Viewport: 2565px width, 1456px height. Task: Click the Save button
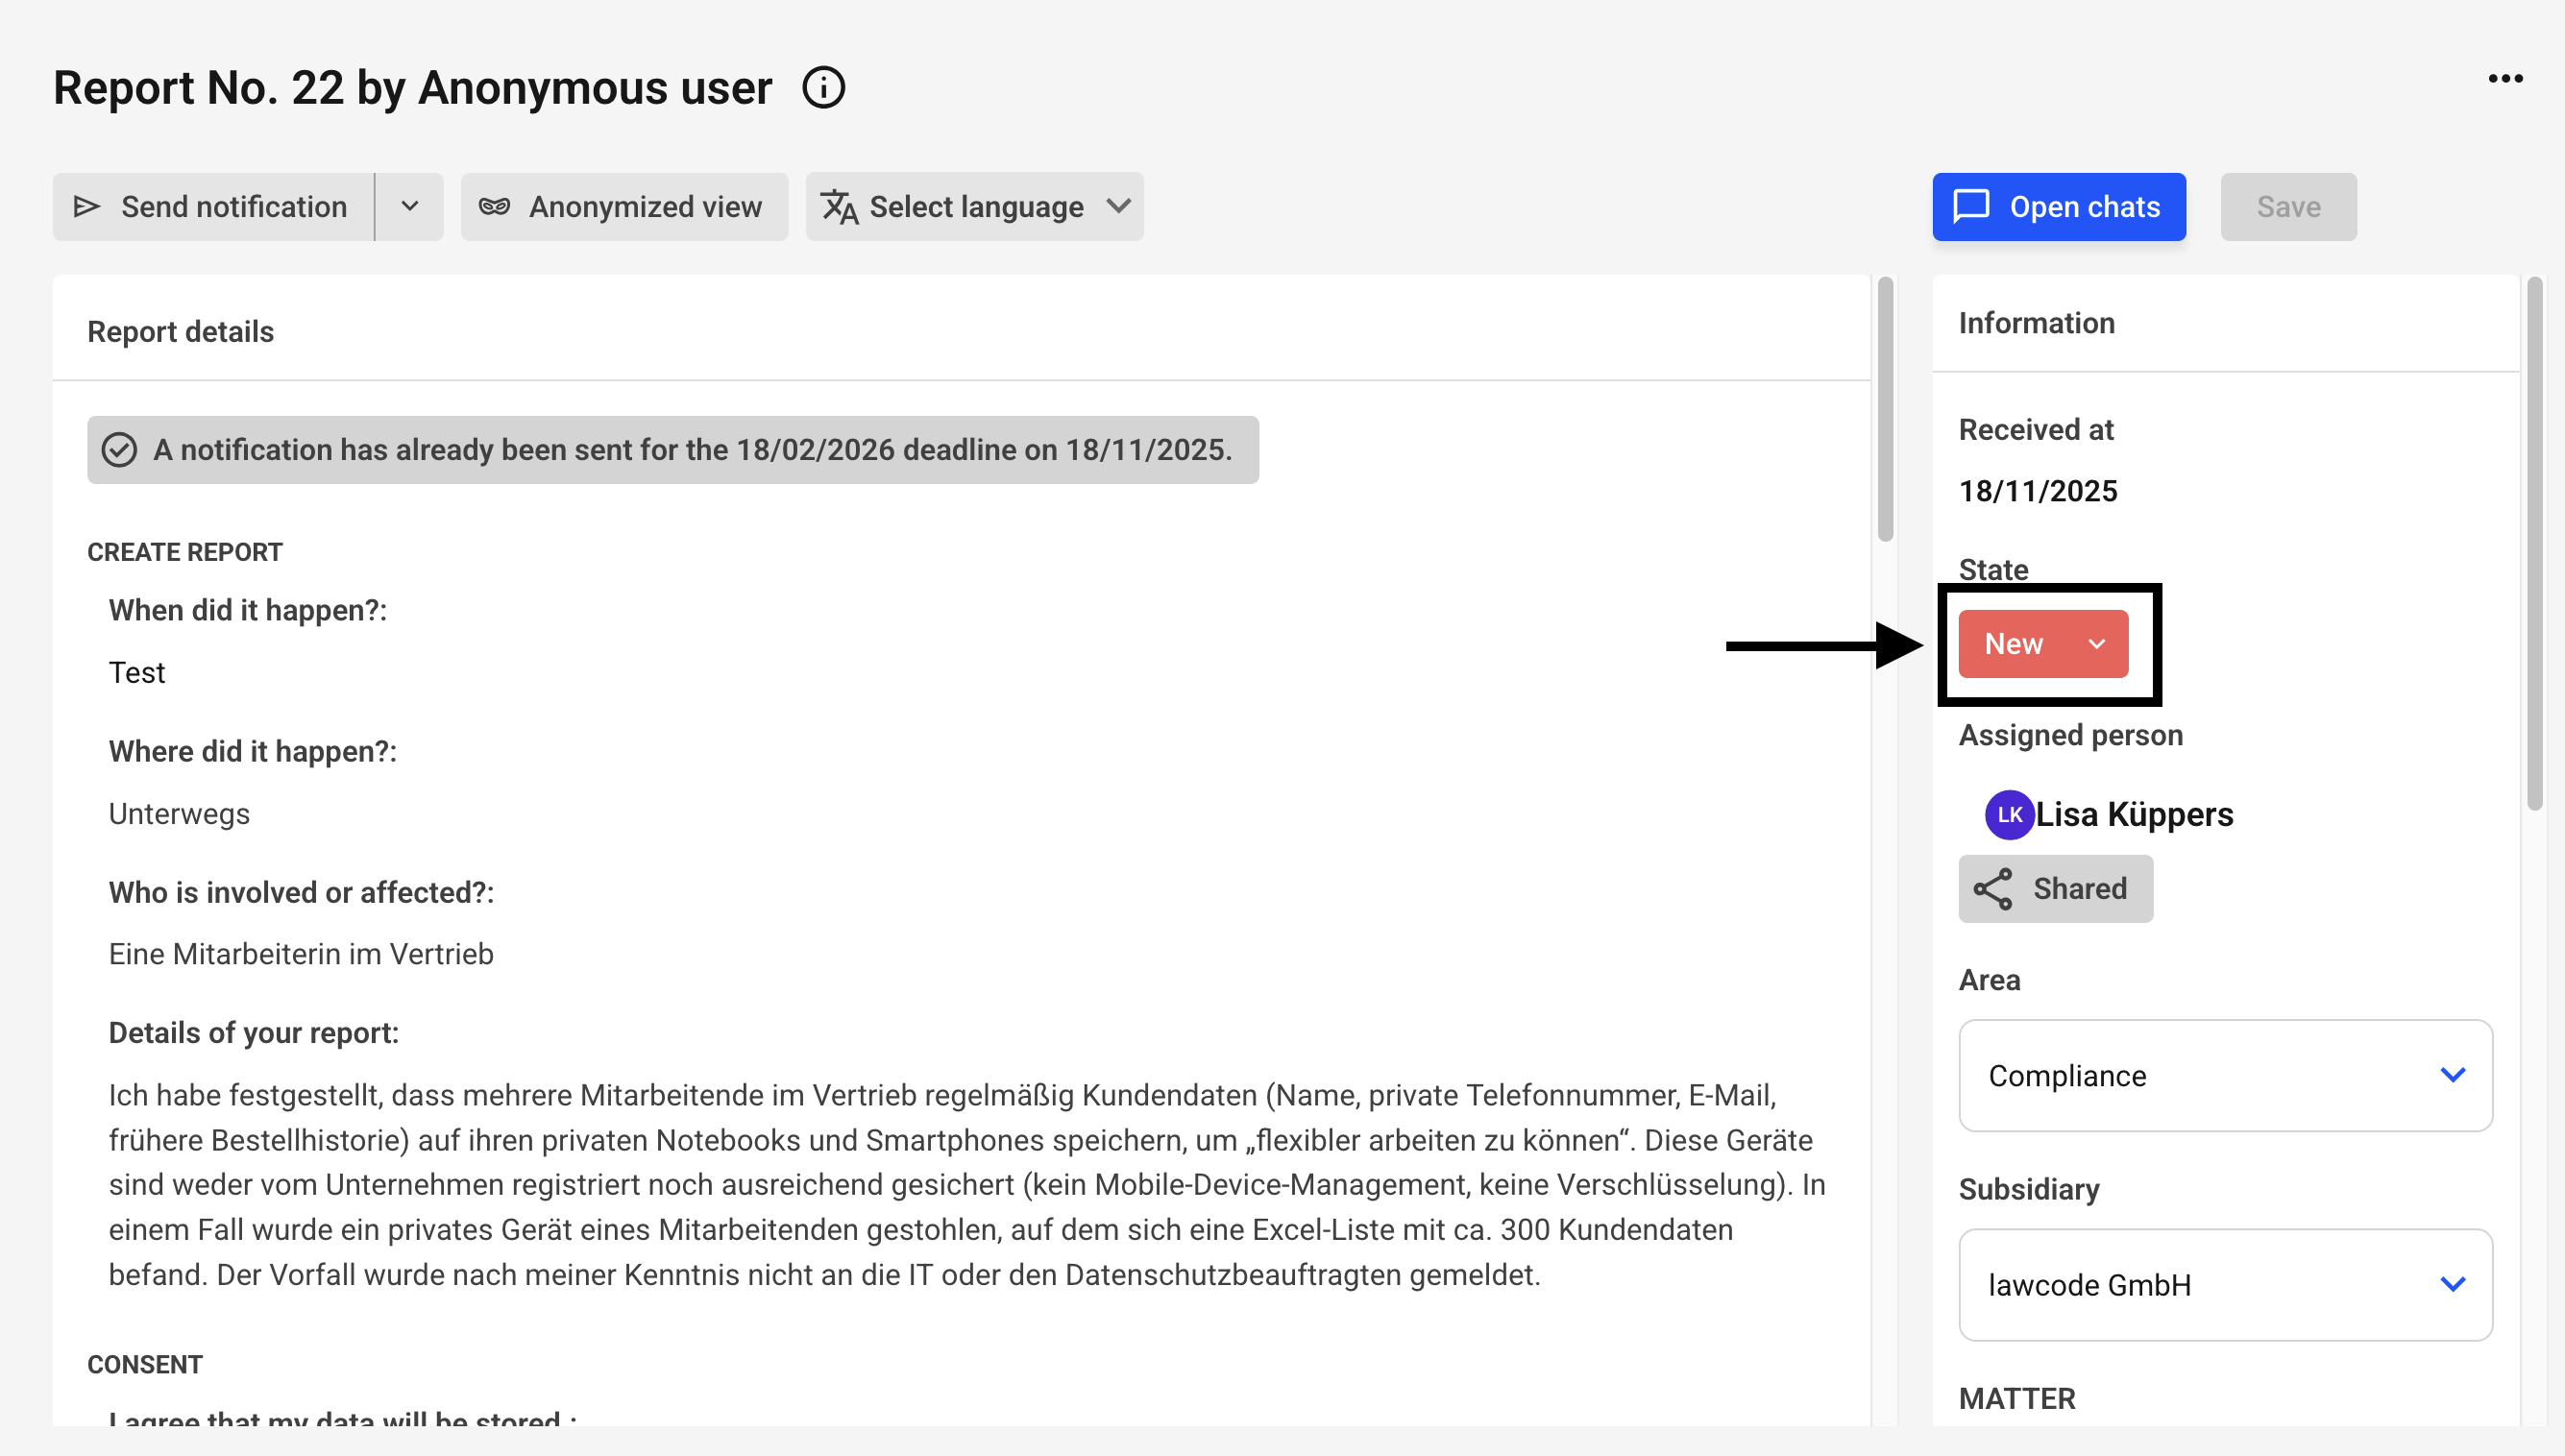(x=2288, y=207)
